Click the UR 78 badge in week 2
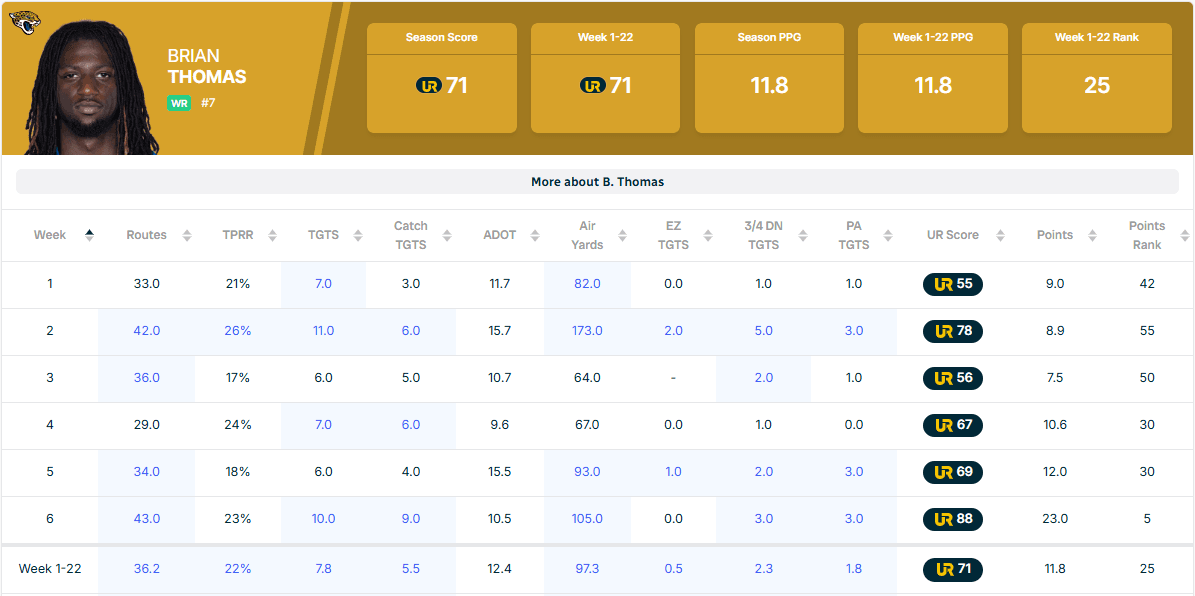This screenshot has width=1195, height=596. (x=952, y=331)
